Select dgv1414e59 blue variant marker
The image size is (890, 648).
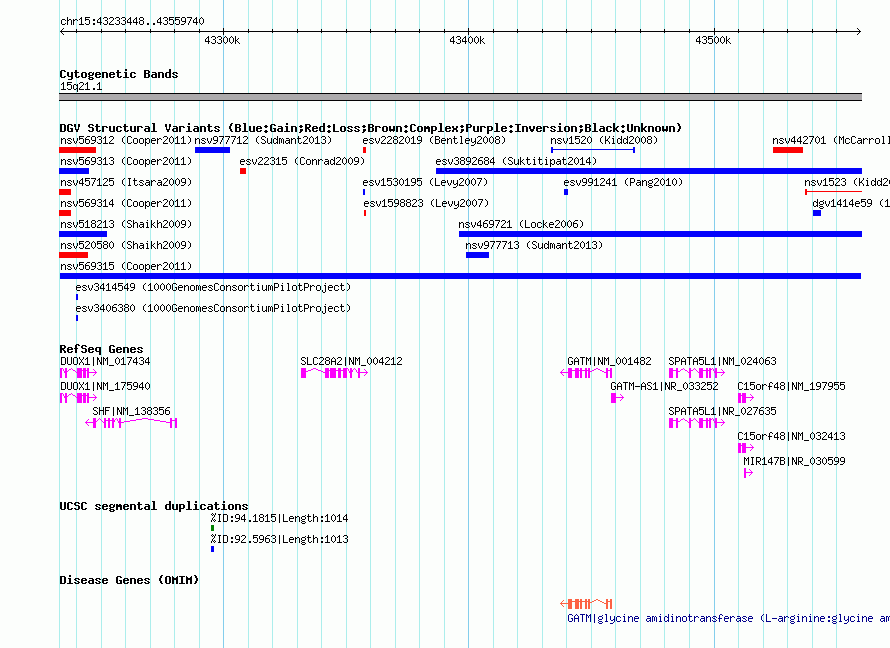coord(817,213)
